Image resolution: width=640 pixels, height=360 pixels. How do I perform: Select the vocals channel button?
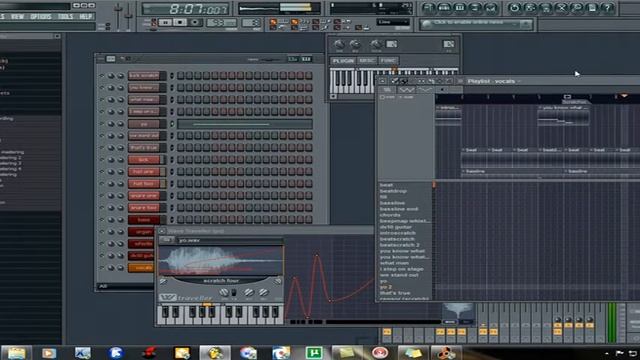tap(141, 268)
